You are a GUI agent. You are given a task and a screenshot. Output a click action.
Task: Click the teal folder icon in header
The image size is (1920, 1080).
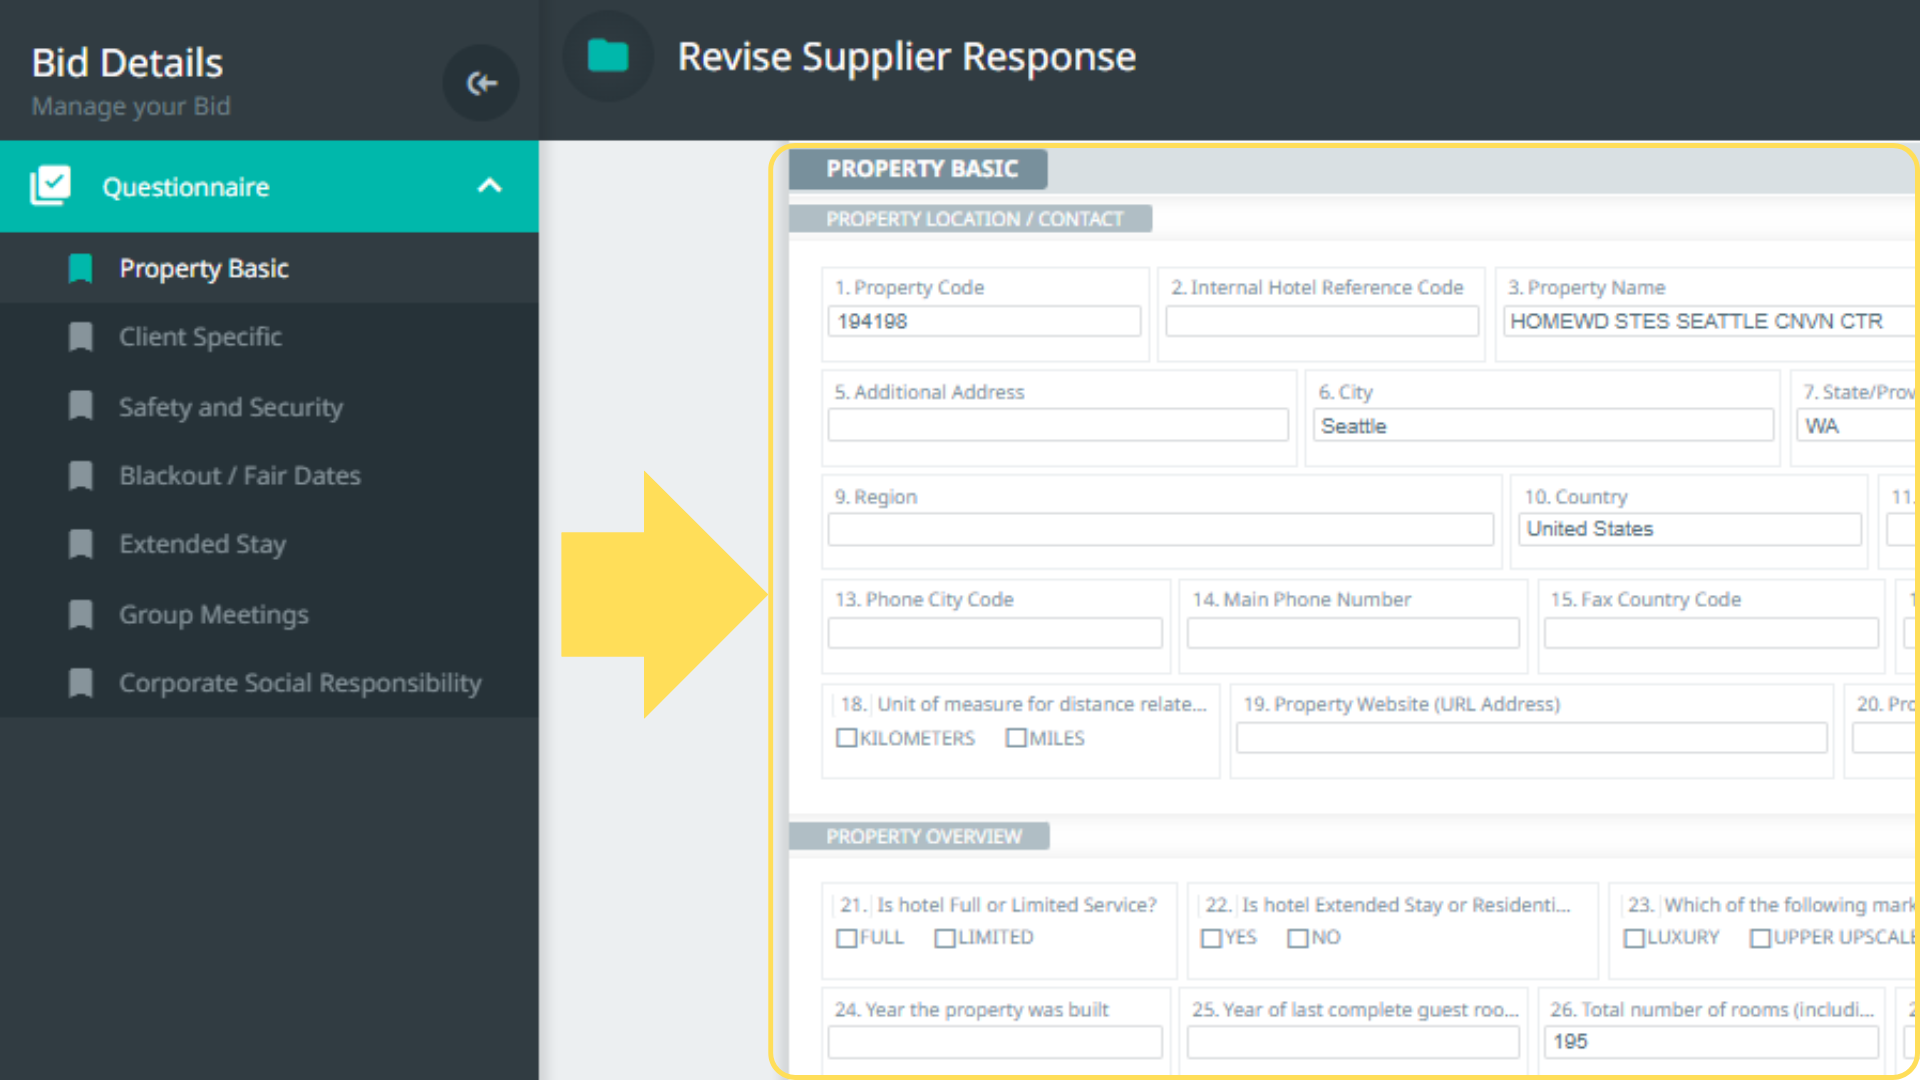pos(607,57)
